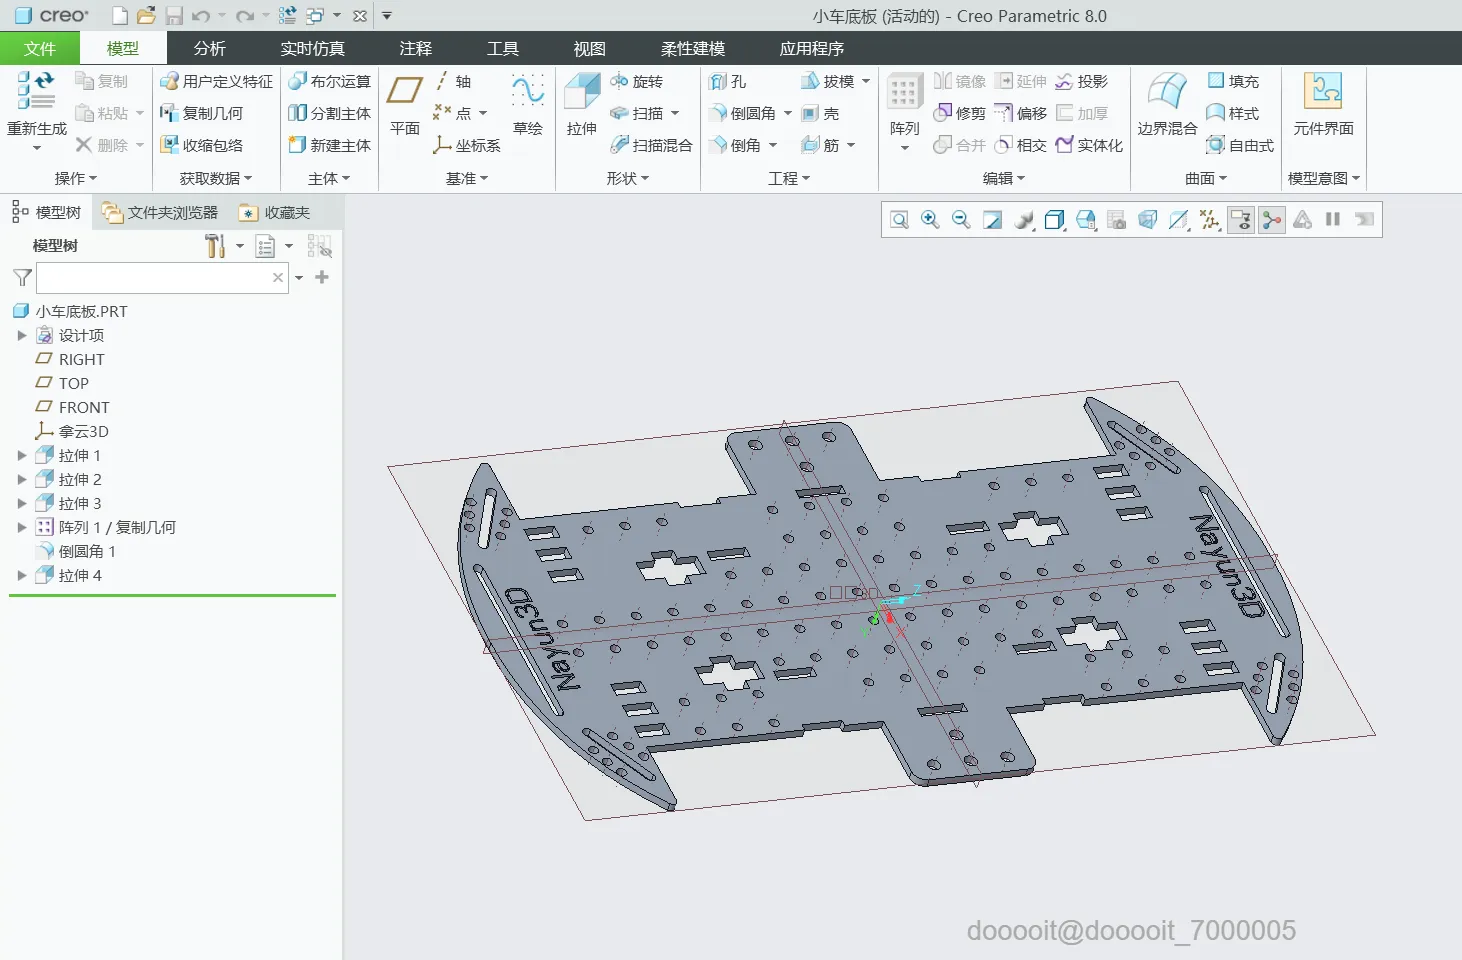The height and width of the screenshot is (960, 1462).
Task: Click the Plane (平面) datum icon
Action: coord(404,92)
